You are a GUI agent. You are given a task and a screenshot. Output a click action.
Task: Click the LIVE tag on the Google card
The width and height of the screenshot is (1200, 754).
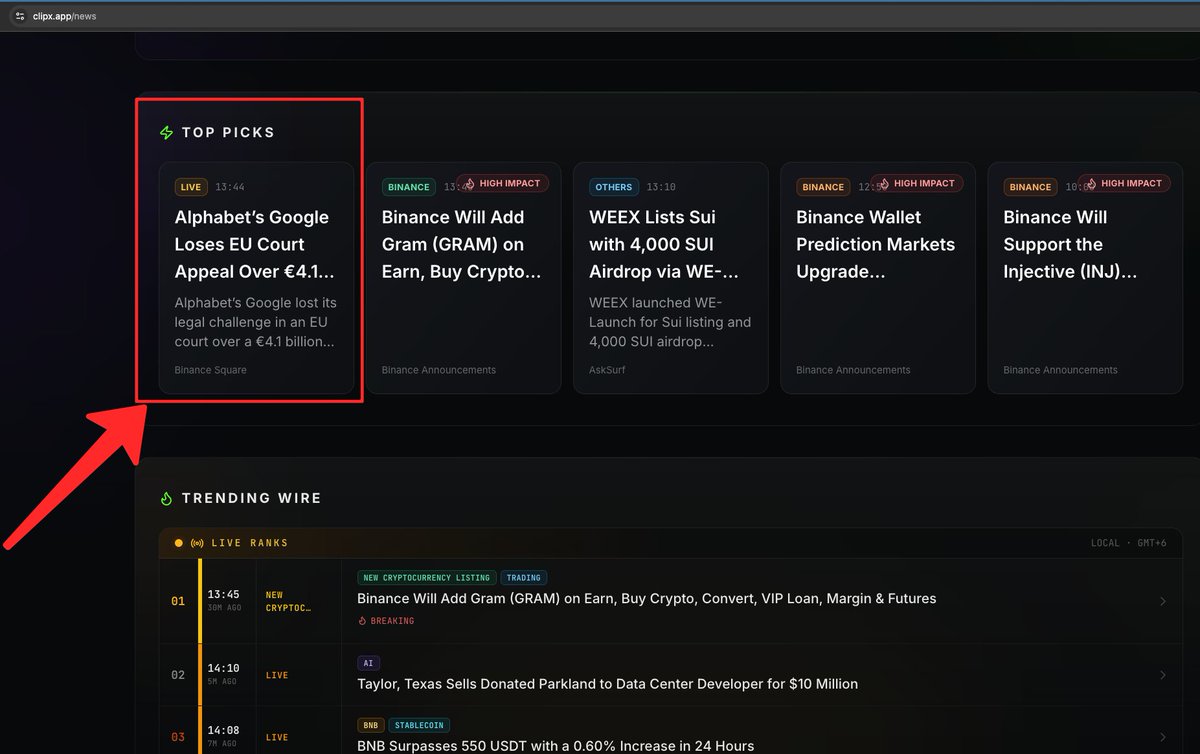tap(191, 187)
